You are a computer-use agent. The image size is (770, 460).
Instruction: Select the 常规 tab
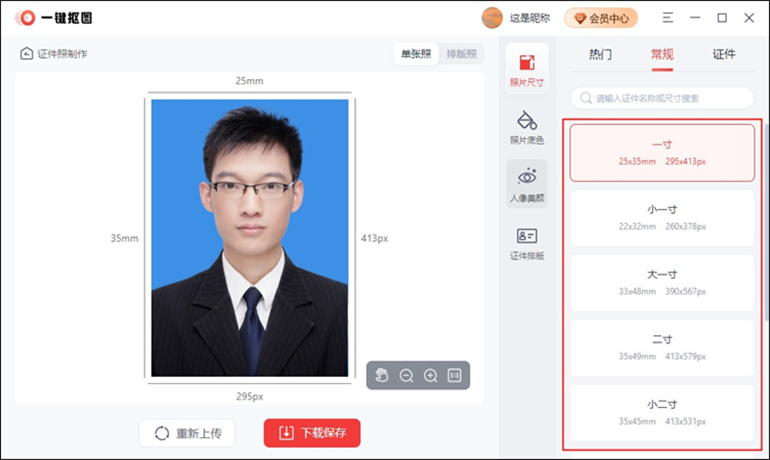coord(662,54)
